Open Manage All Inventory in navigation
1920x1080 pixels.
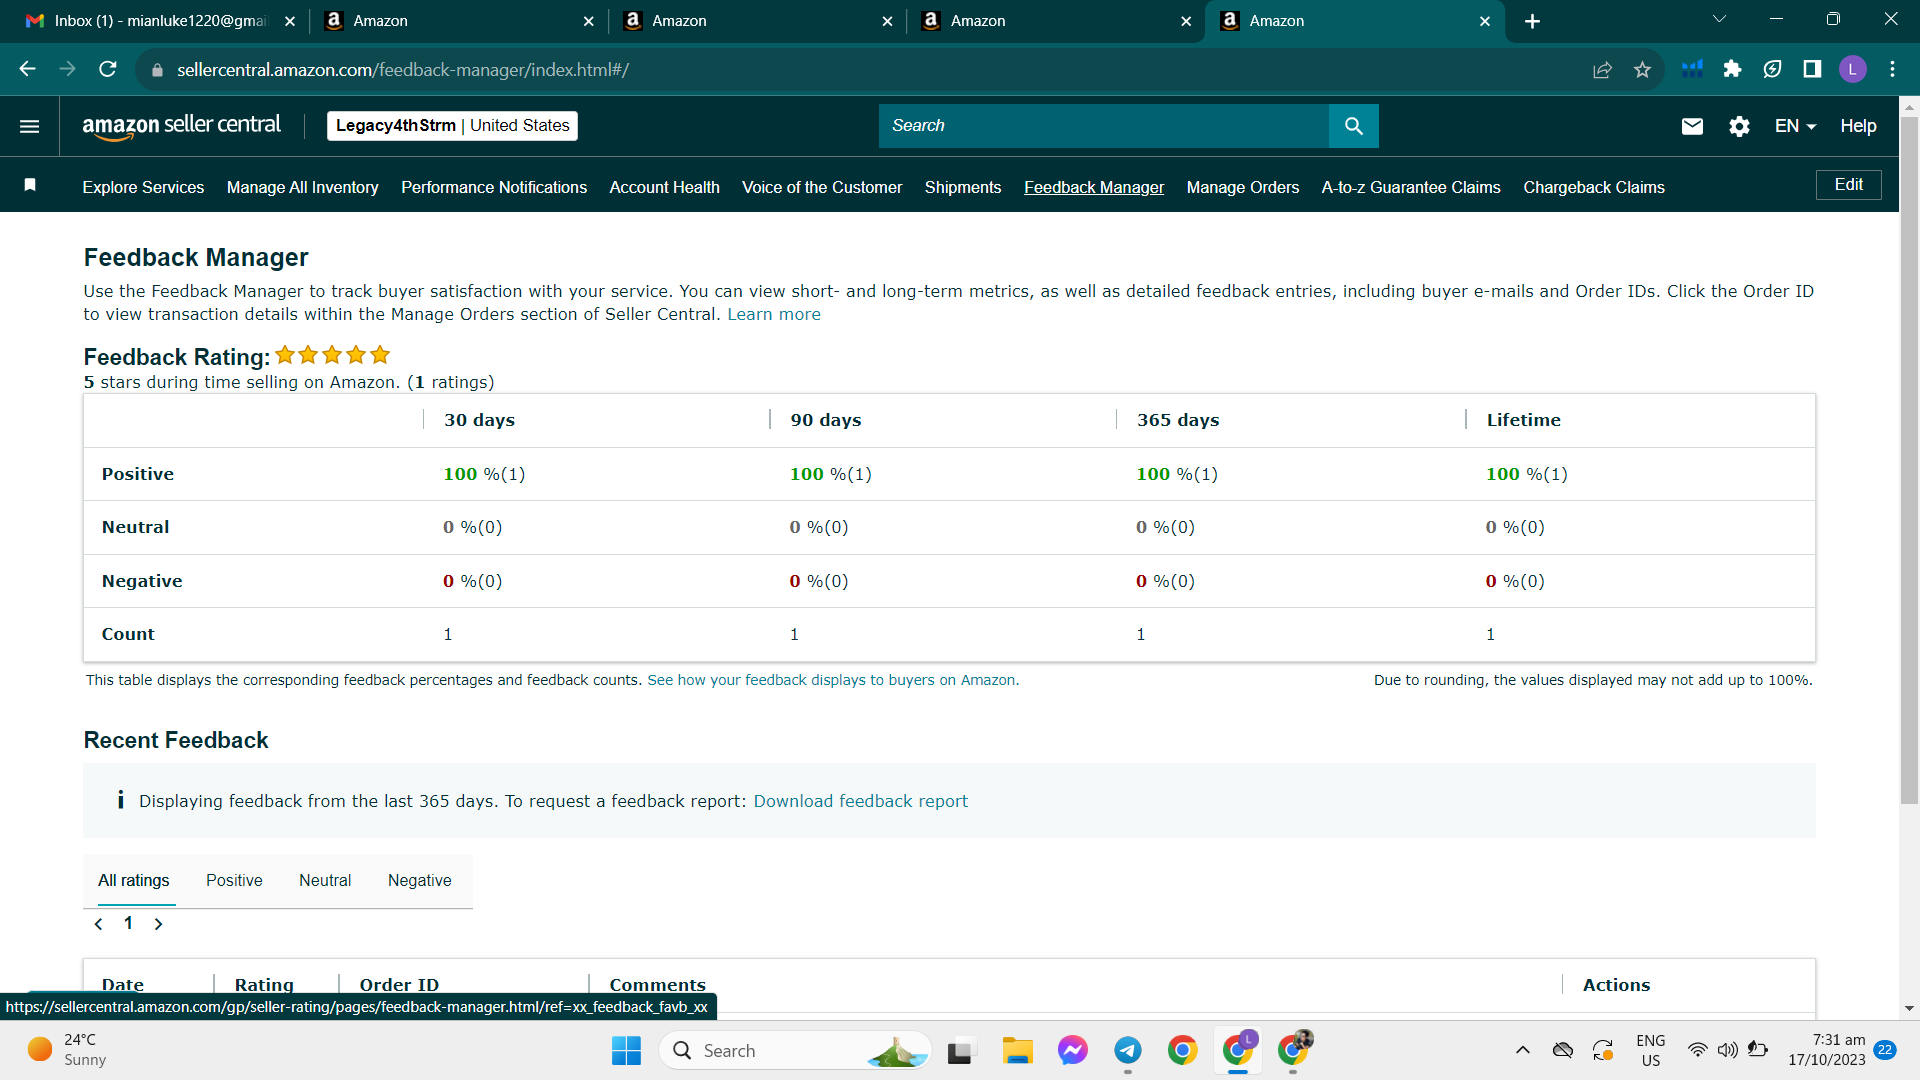click(x=303, y=188)
